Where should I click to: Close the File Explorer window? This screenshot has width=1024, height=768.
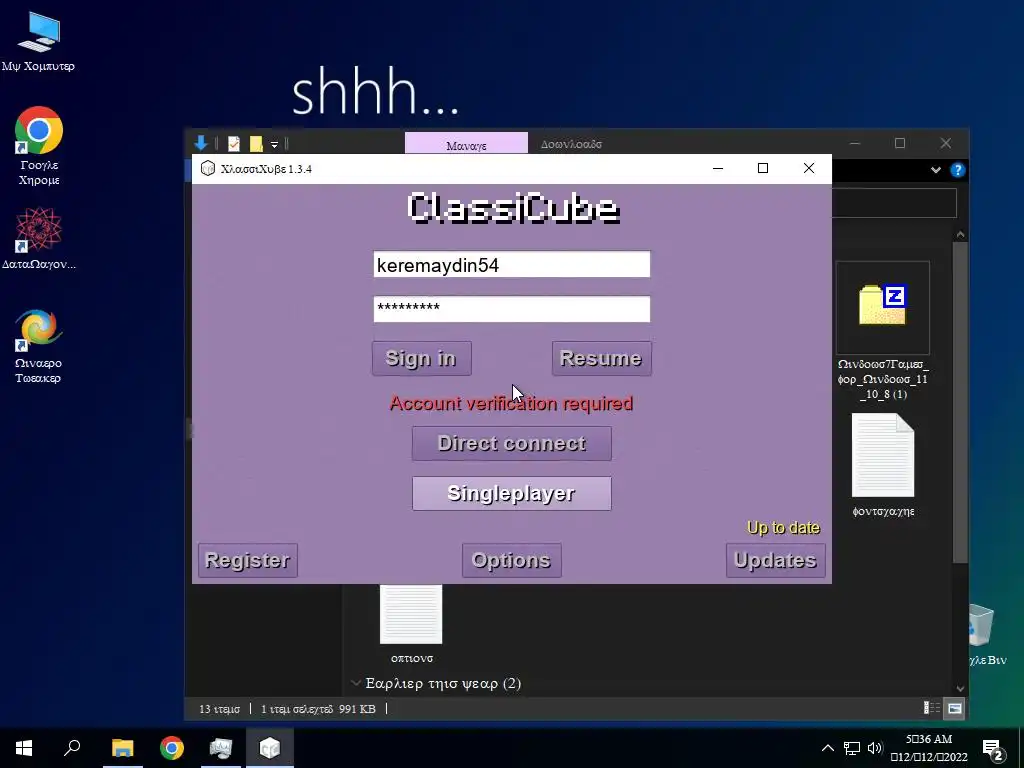click(x=946, y=143)
